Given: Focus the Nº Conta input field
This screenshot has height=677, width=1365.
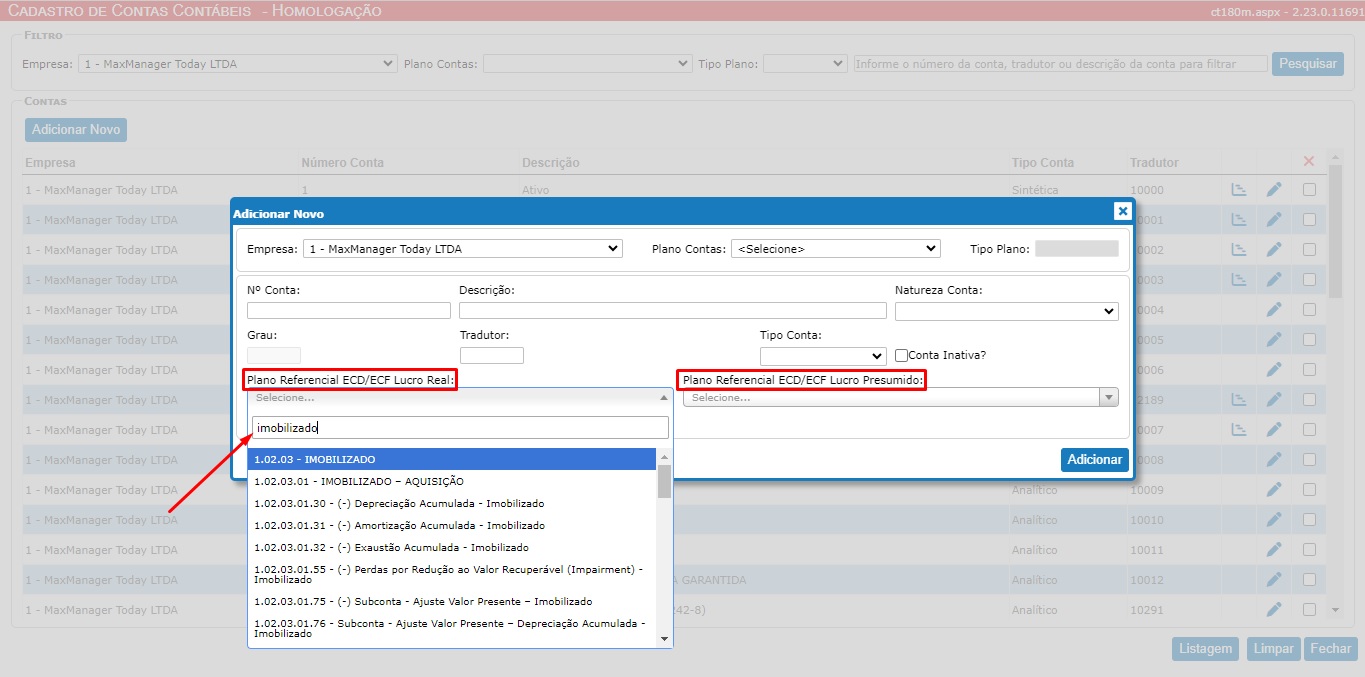Looking at the screenshot, I should click(349, 311).
